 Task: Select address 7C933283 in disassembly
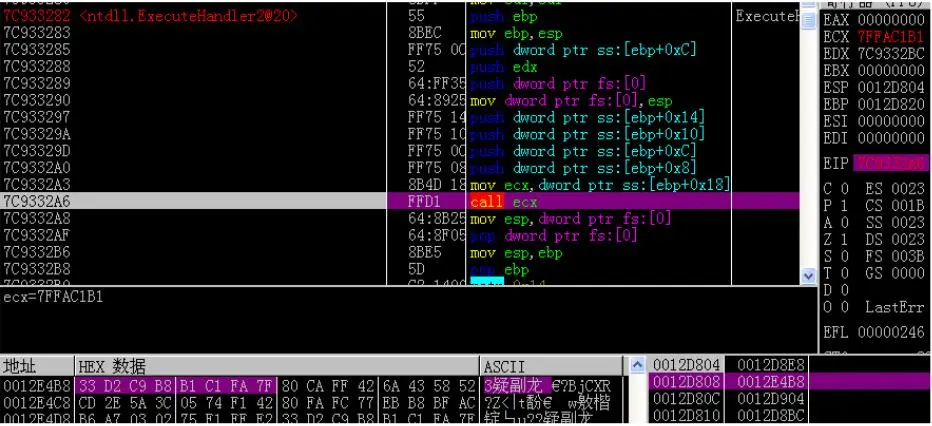[x=37, y=33]
